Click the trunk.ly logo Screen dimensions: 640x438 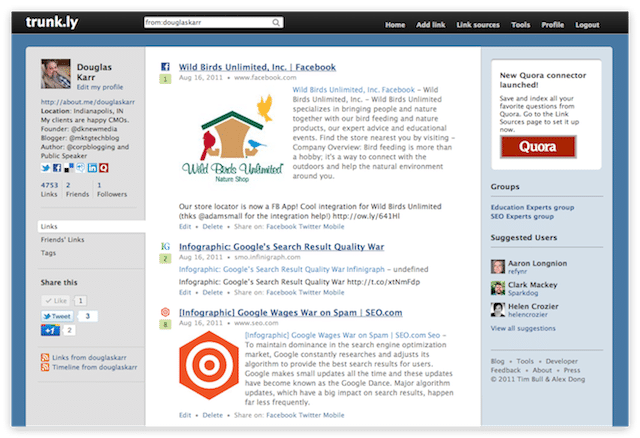point(52,22)
